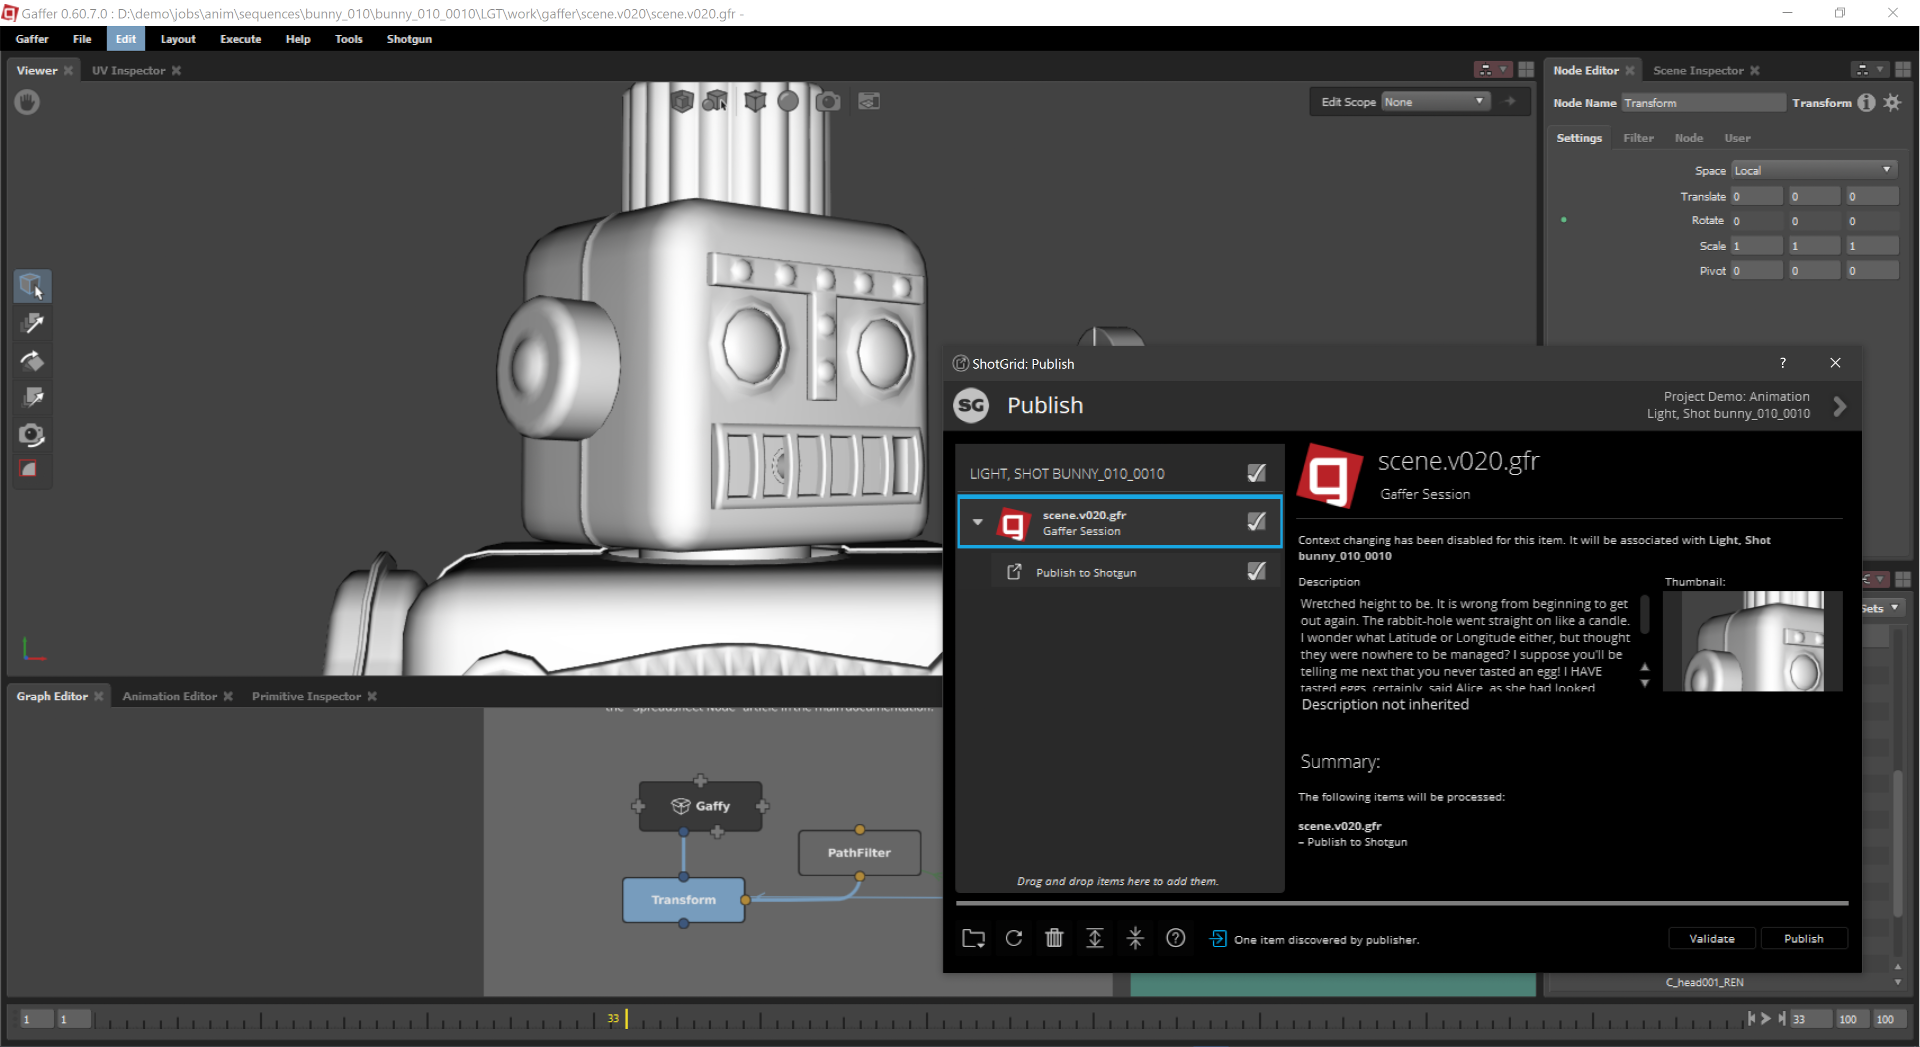The width and height of the screenshot is (1920, 1047).
Task: Select the Rotate tool in Viewer toolbar
Action: pyautogui.click(x=32, y=361)
